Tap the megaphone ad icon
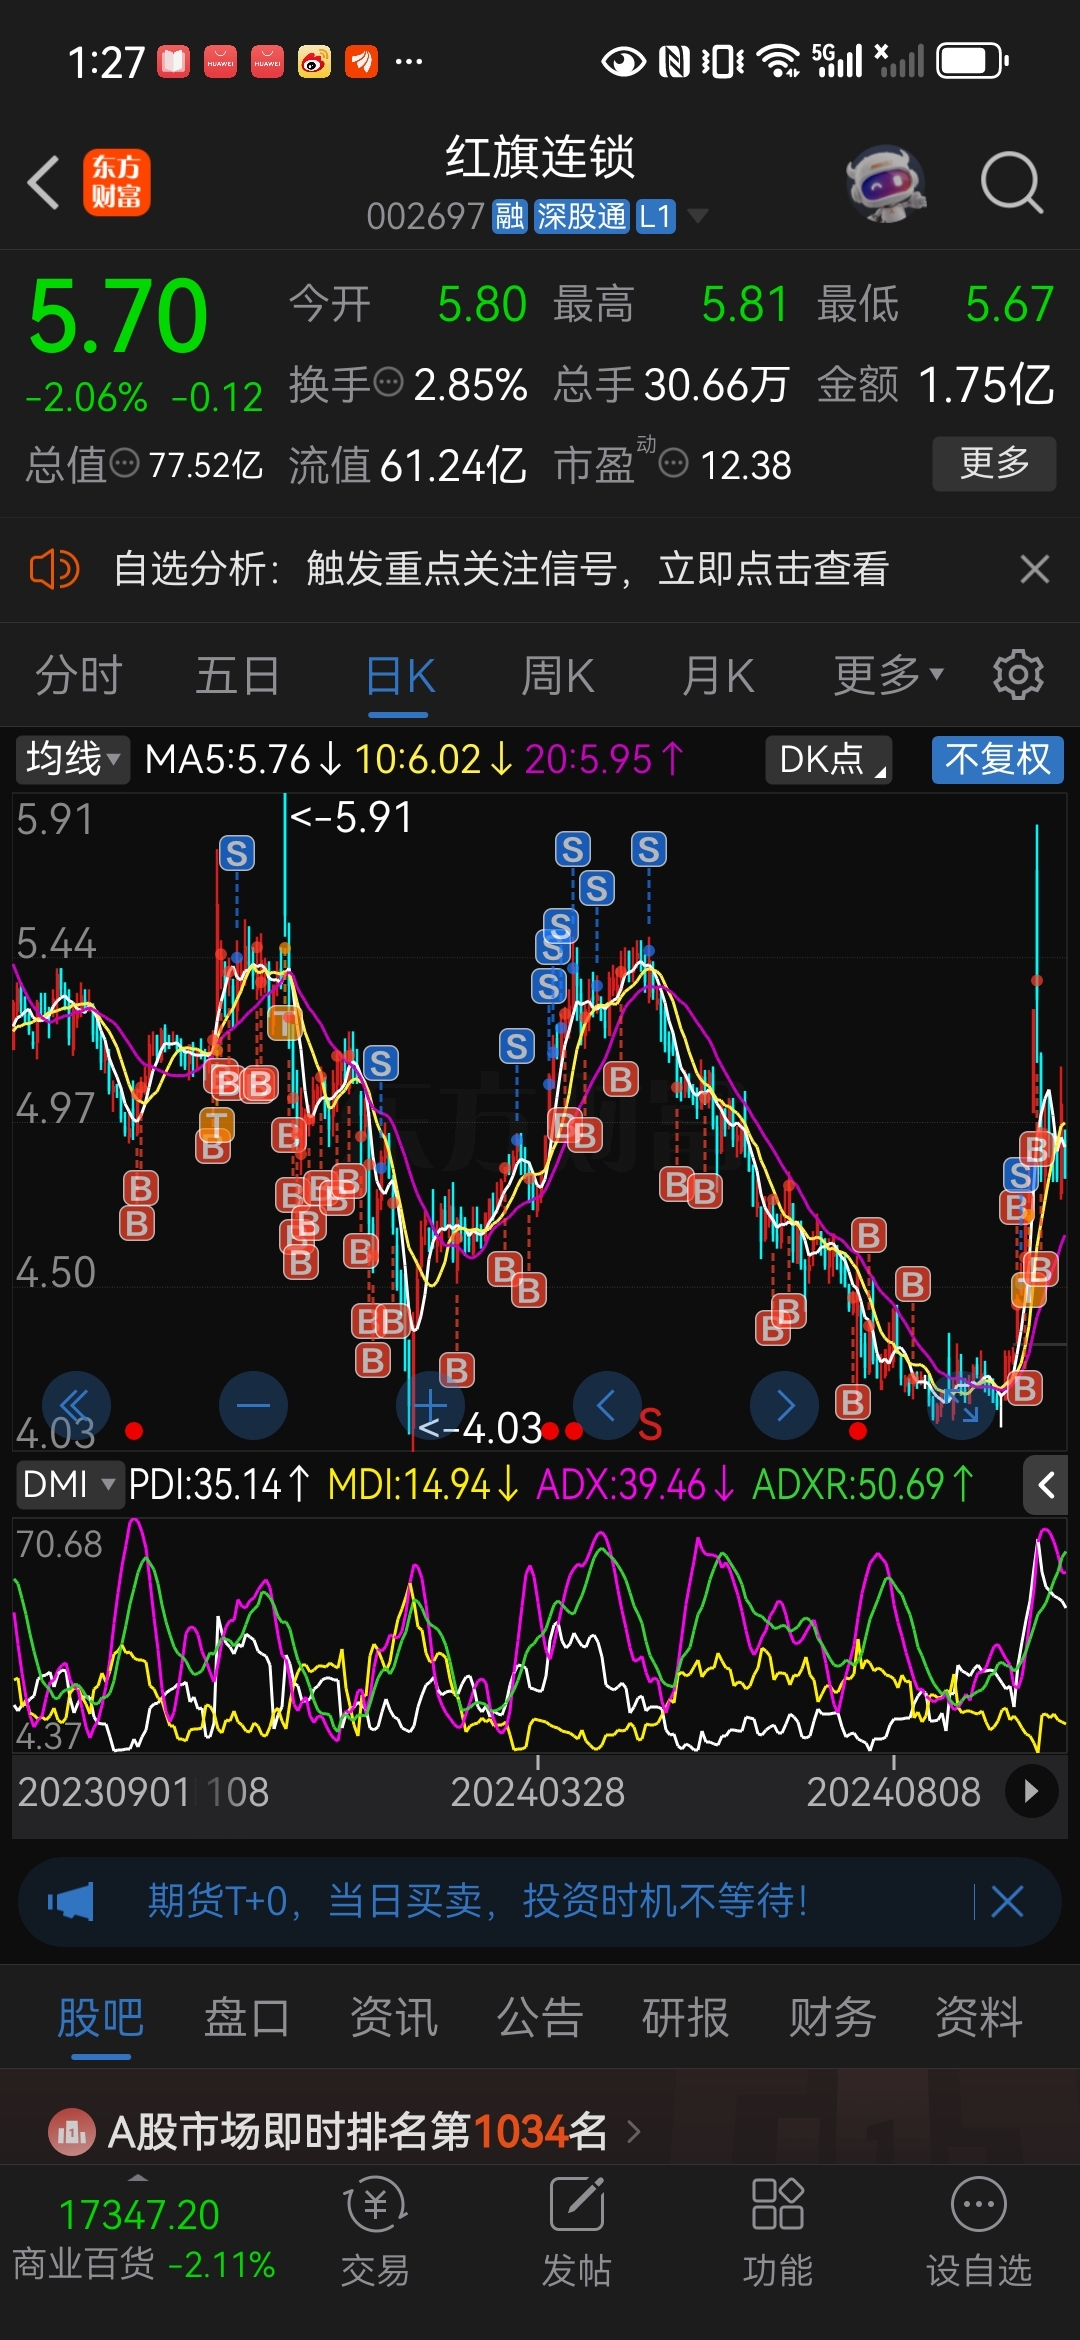 click(71, 1901)
